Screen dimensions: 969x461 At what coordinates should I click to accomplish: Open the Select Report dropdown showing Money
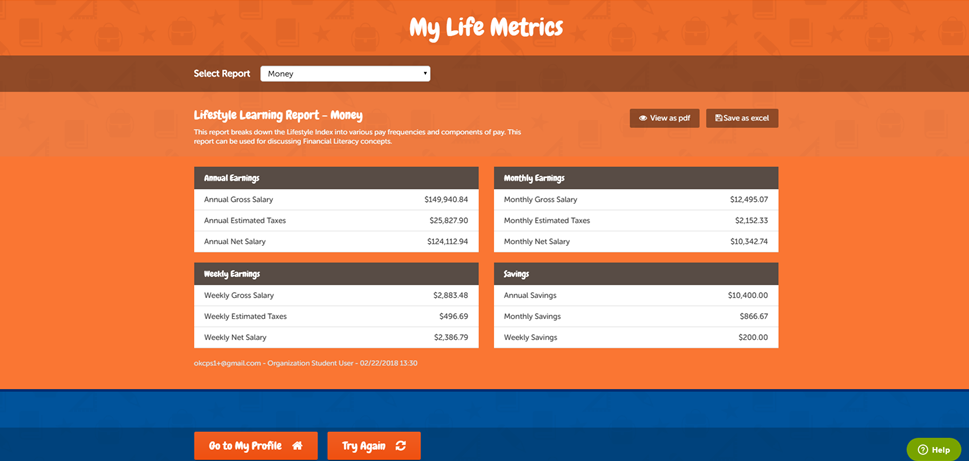344,74
